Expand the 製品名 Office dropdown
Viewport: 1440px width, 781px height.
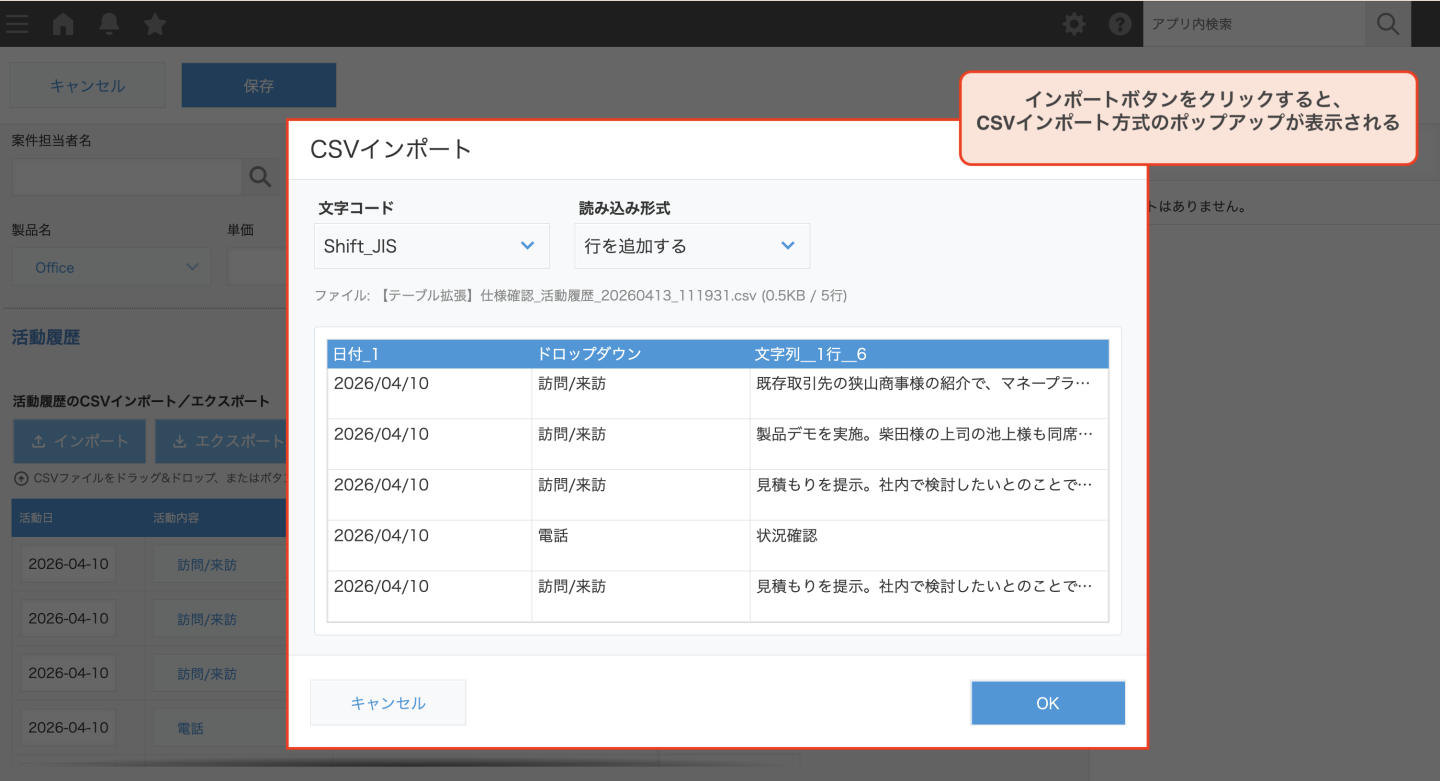point(111,267)
